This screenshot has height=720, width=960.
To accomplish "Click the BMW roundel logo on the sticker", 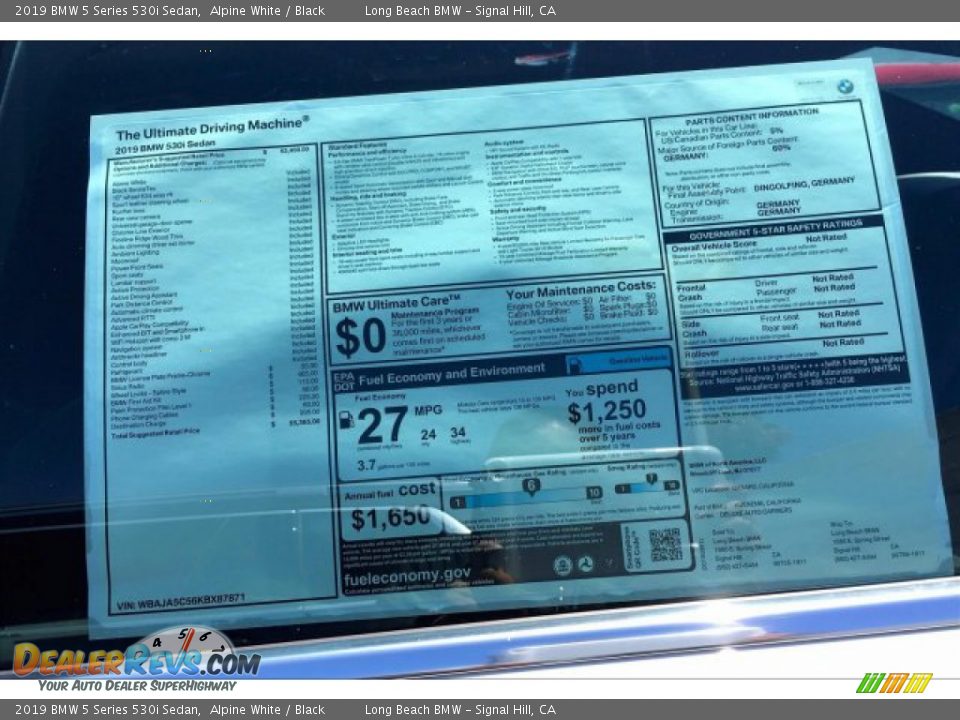I will [845, 87].
